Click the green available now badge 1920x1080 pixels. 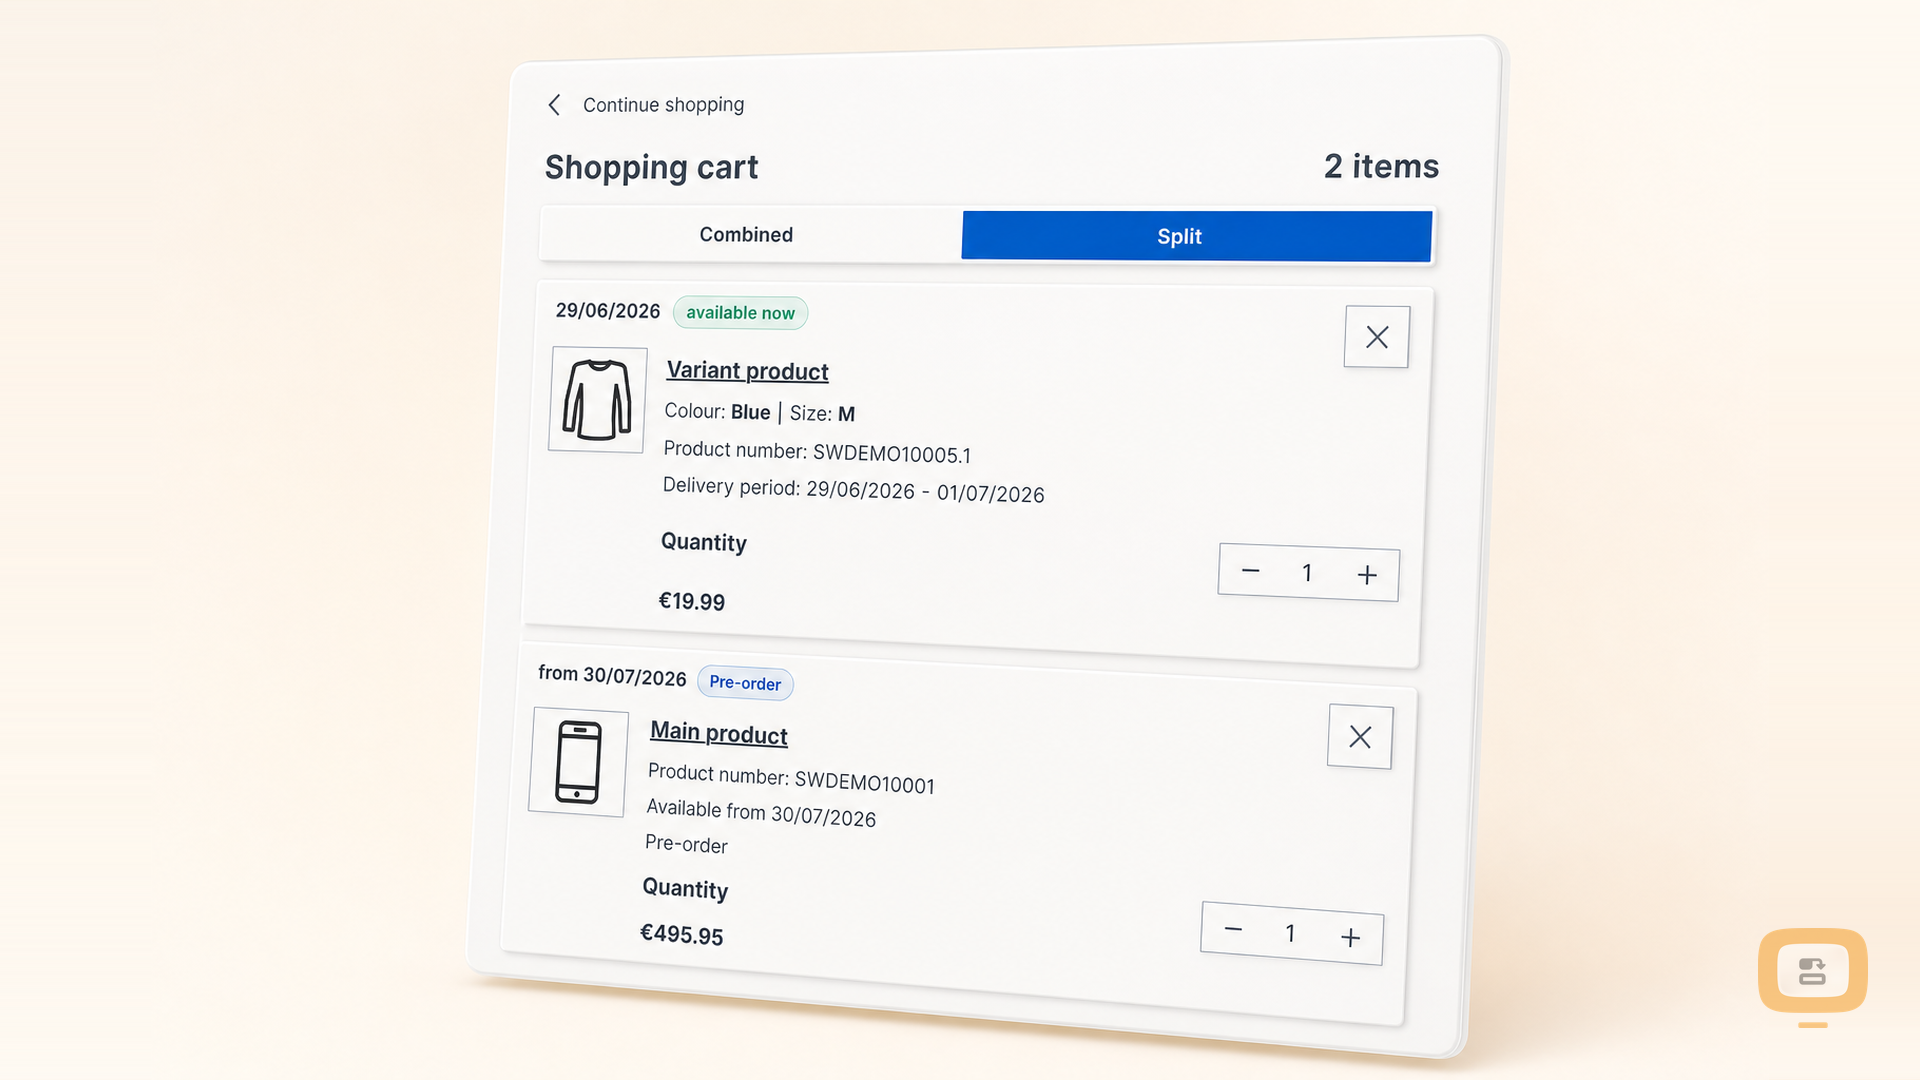coord(741,313)
